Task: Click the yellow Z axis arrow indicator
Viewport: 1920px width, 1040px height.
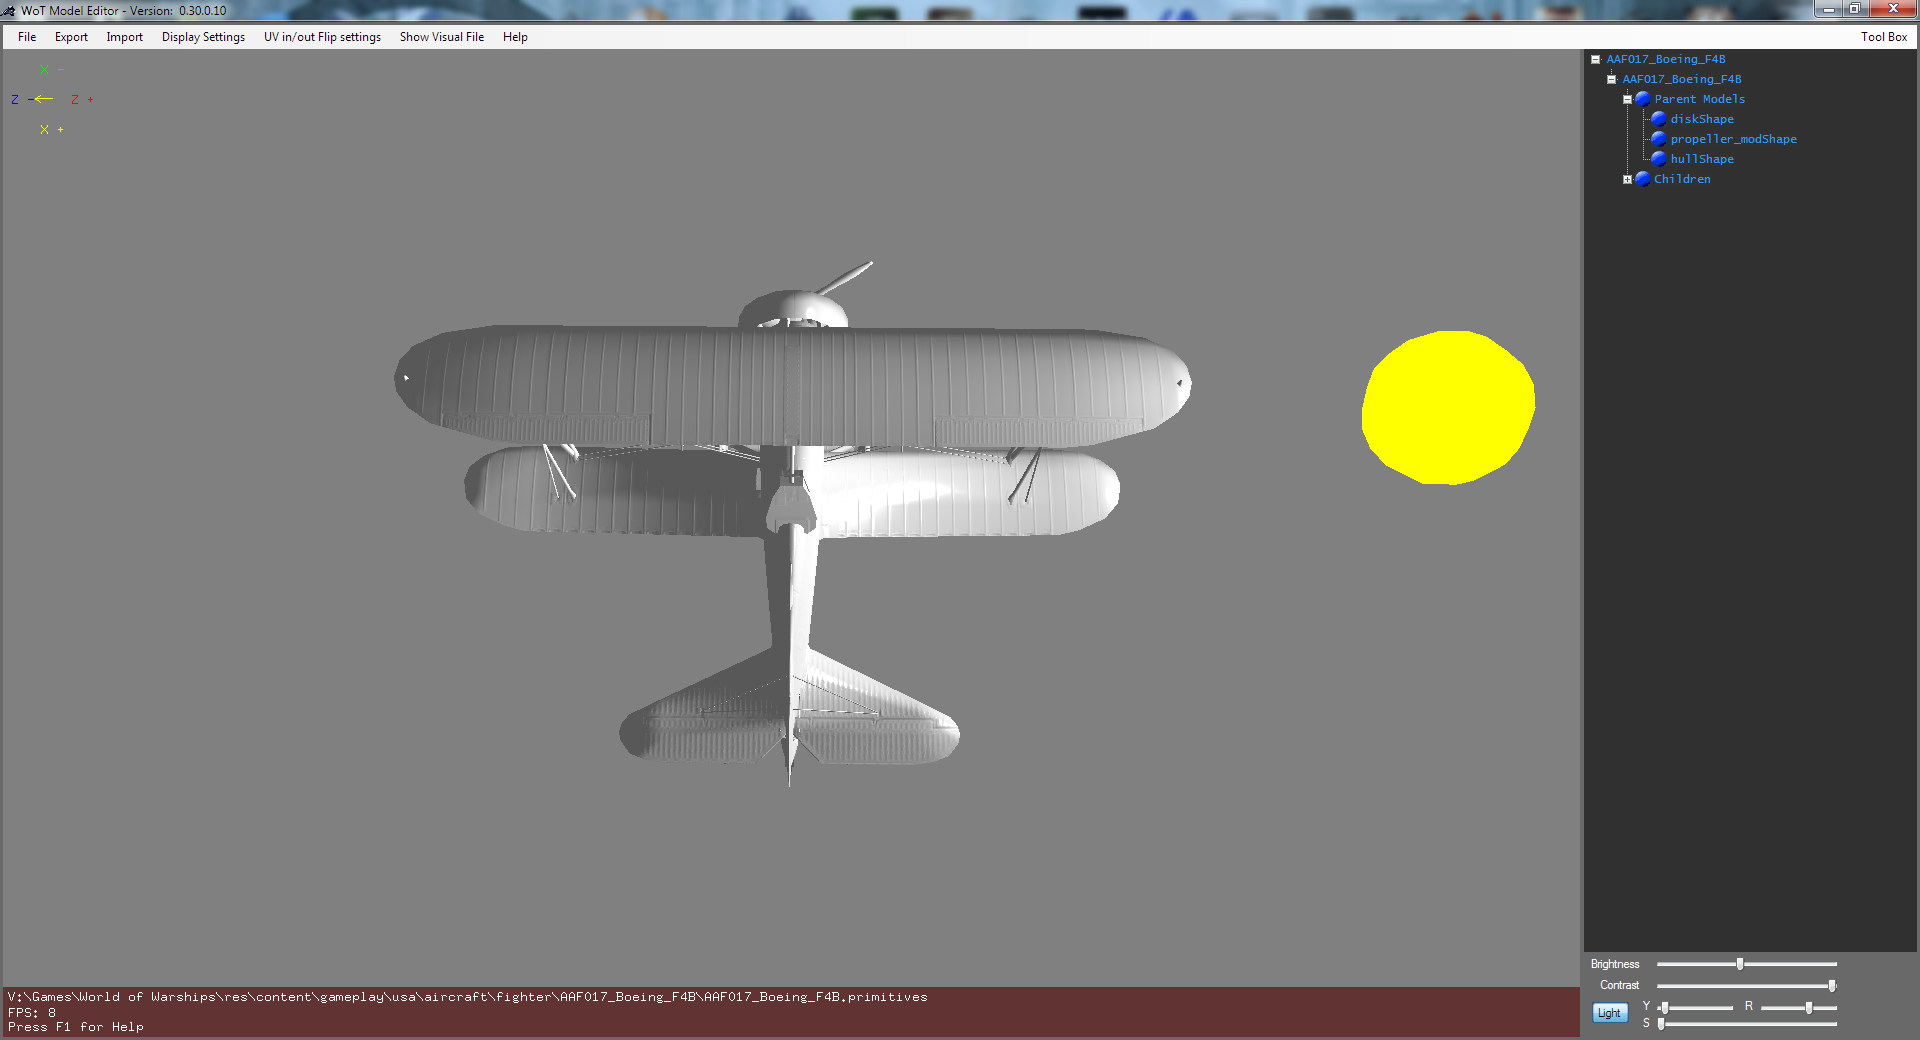Action: pos(43,99)
